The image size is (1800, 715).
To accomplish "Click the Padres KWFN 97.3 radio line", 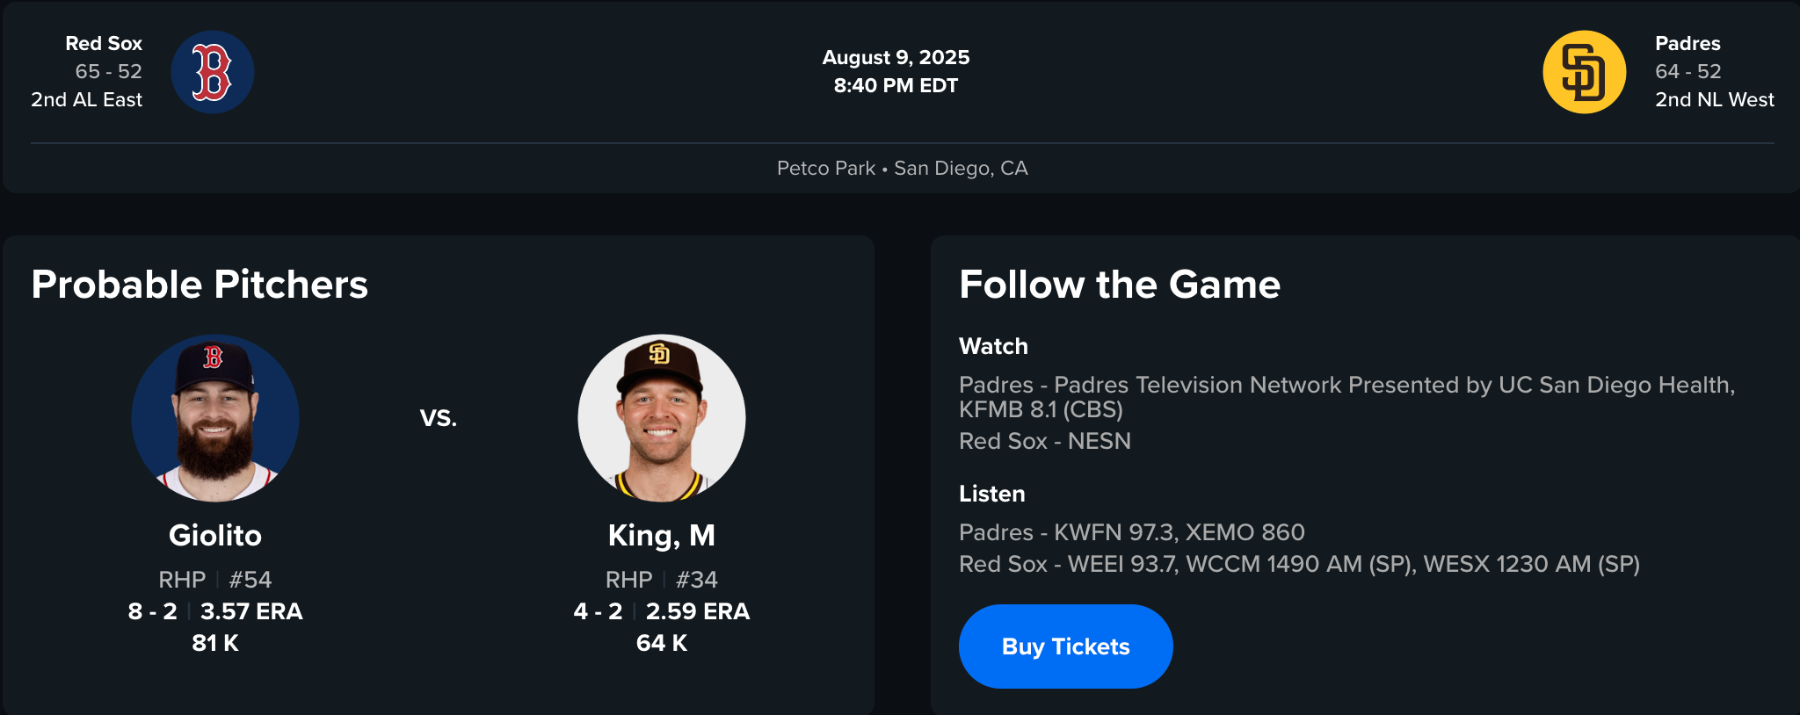I will coord(1131,532).
